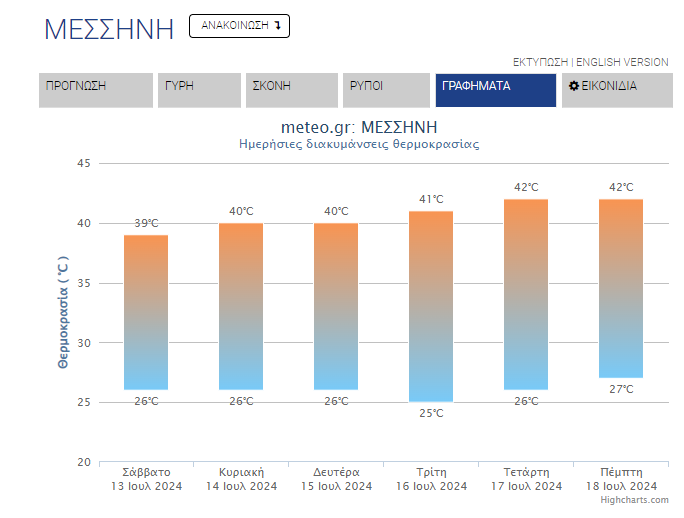The height and width of the screenshot is (518, 684).
Task: Click the y-axis value 20
Action: tap(84, 462)
